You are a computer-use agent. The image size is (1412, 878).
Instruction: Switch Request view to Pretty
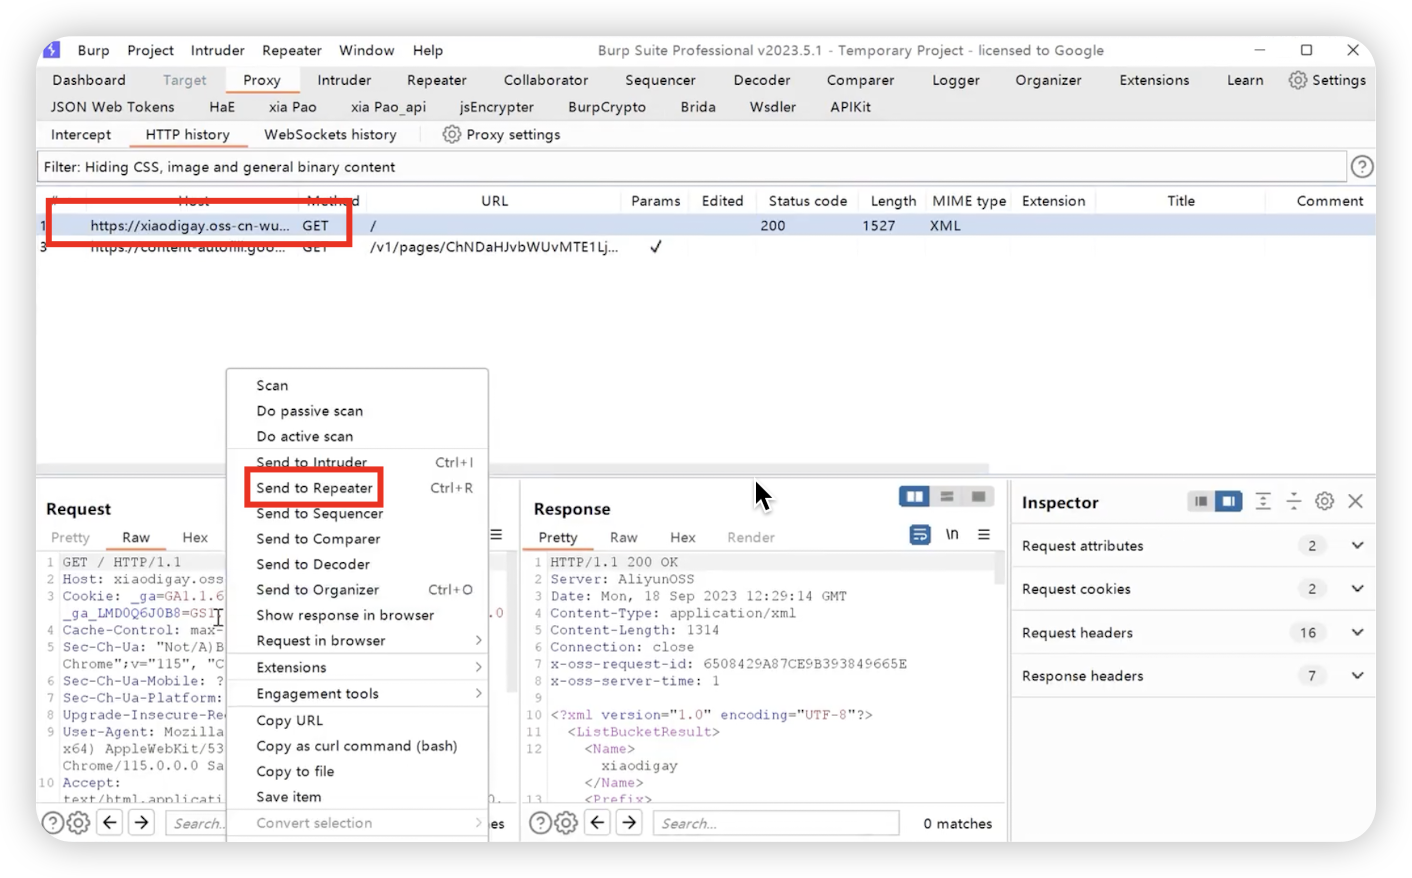click(70, 537)
